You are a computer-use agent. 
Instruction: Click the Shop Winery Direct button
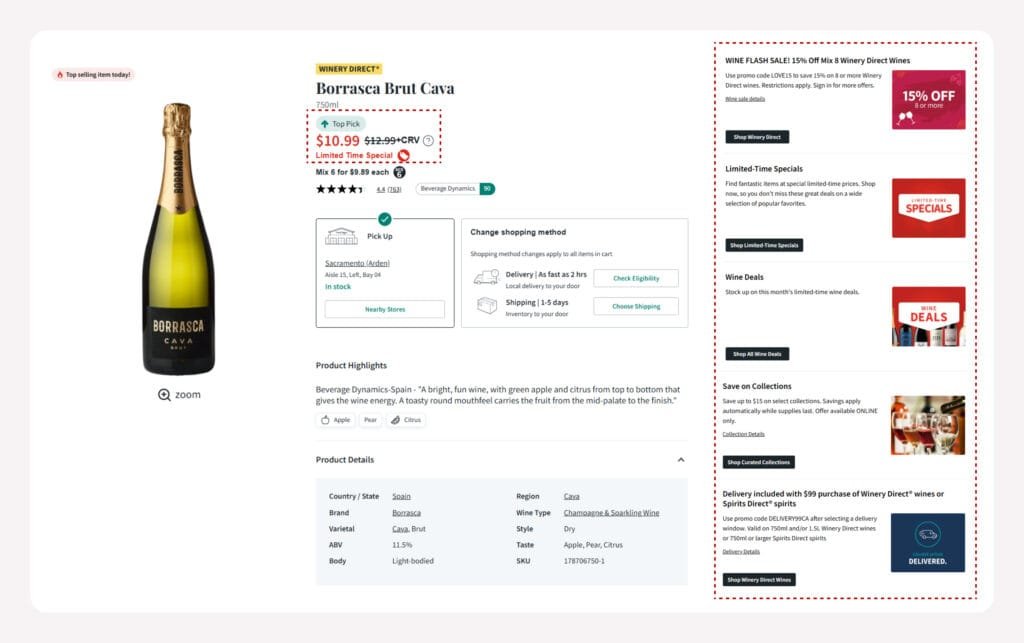(757, 137)
